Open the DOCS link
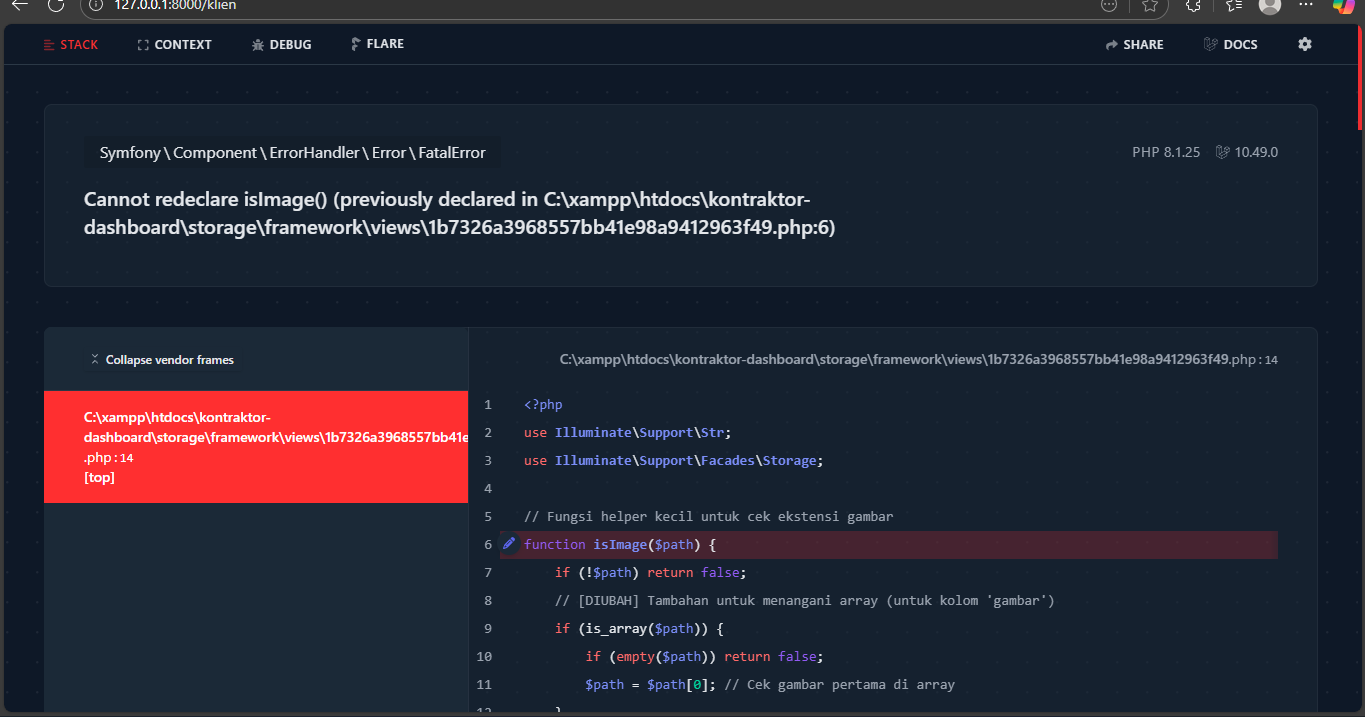Screen dimensions: 1365x717 [1230, 45]
